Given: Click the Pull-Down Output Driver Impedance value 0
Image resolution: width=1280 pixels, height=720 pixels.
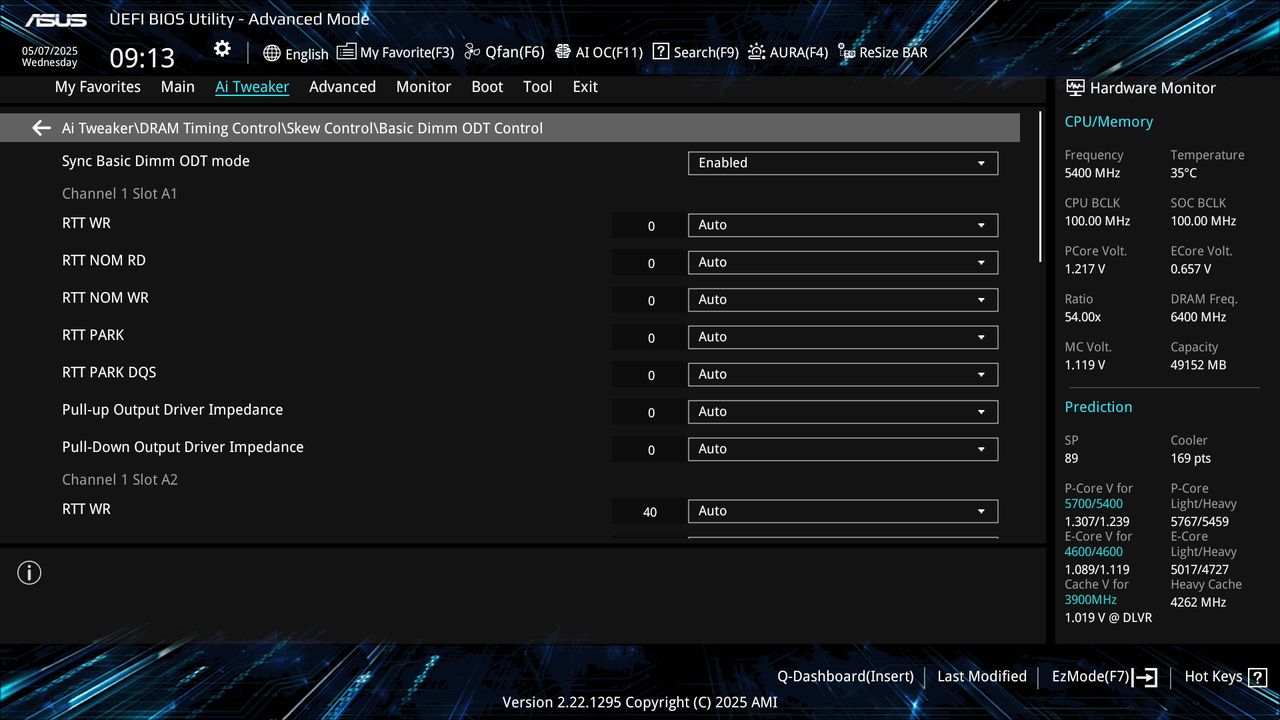Looking at the screenshot, I should pyautogui.click(x=651, y=450).
